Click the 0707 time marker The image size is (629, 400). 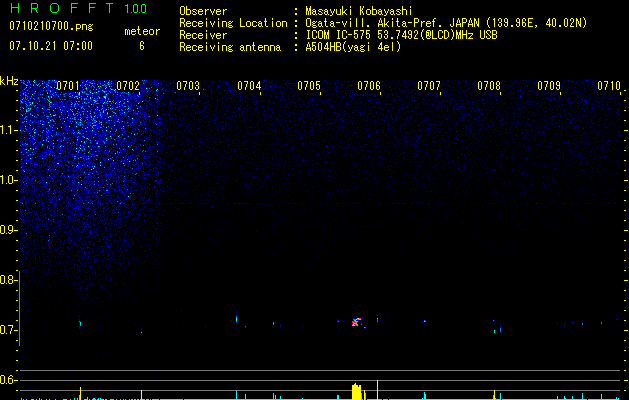(x=429, y=86)
